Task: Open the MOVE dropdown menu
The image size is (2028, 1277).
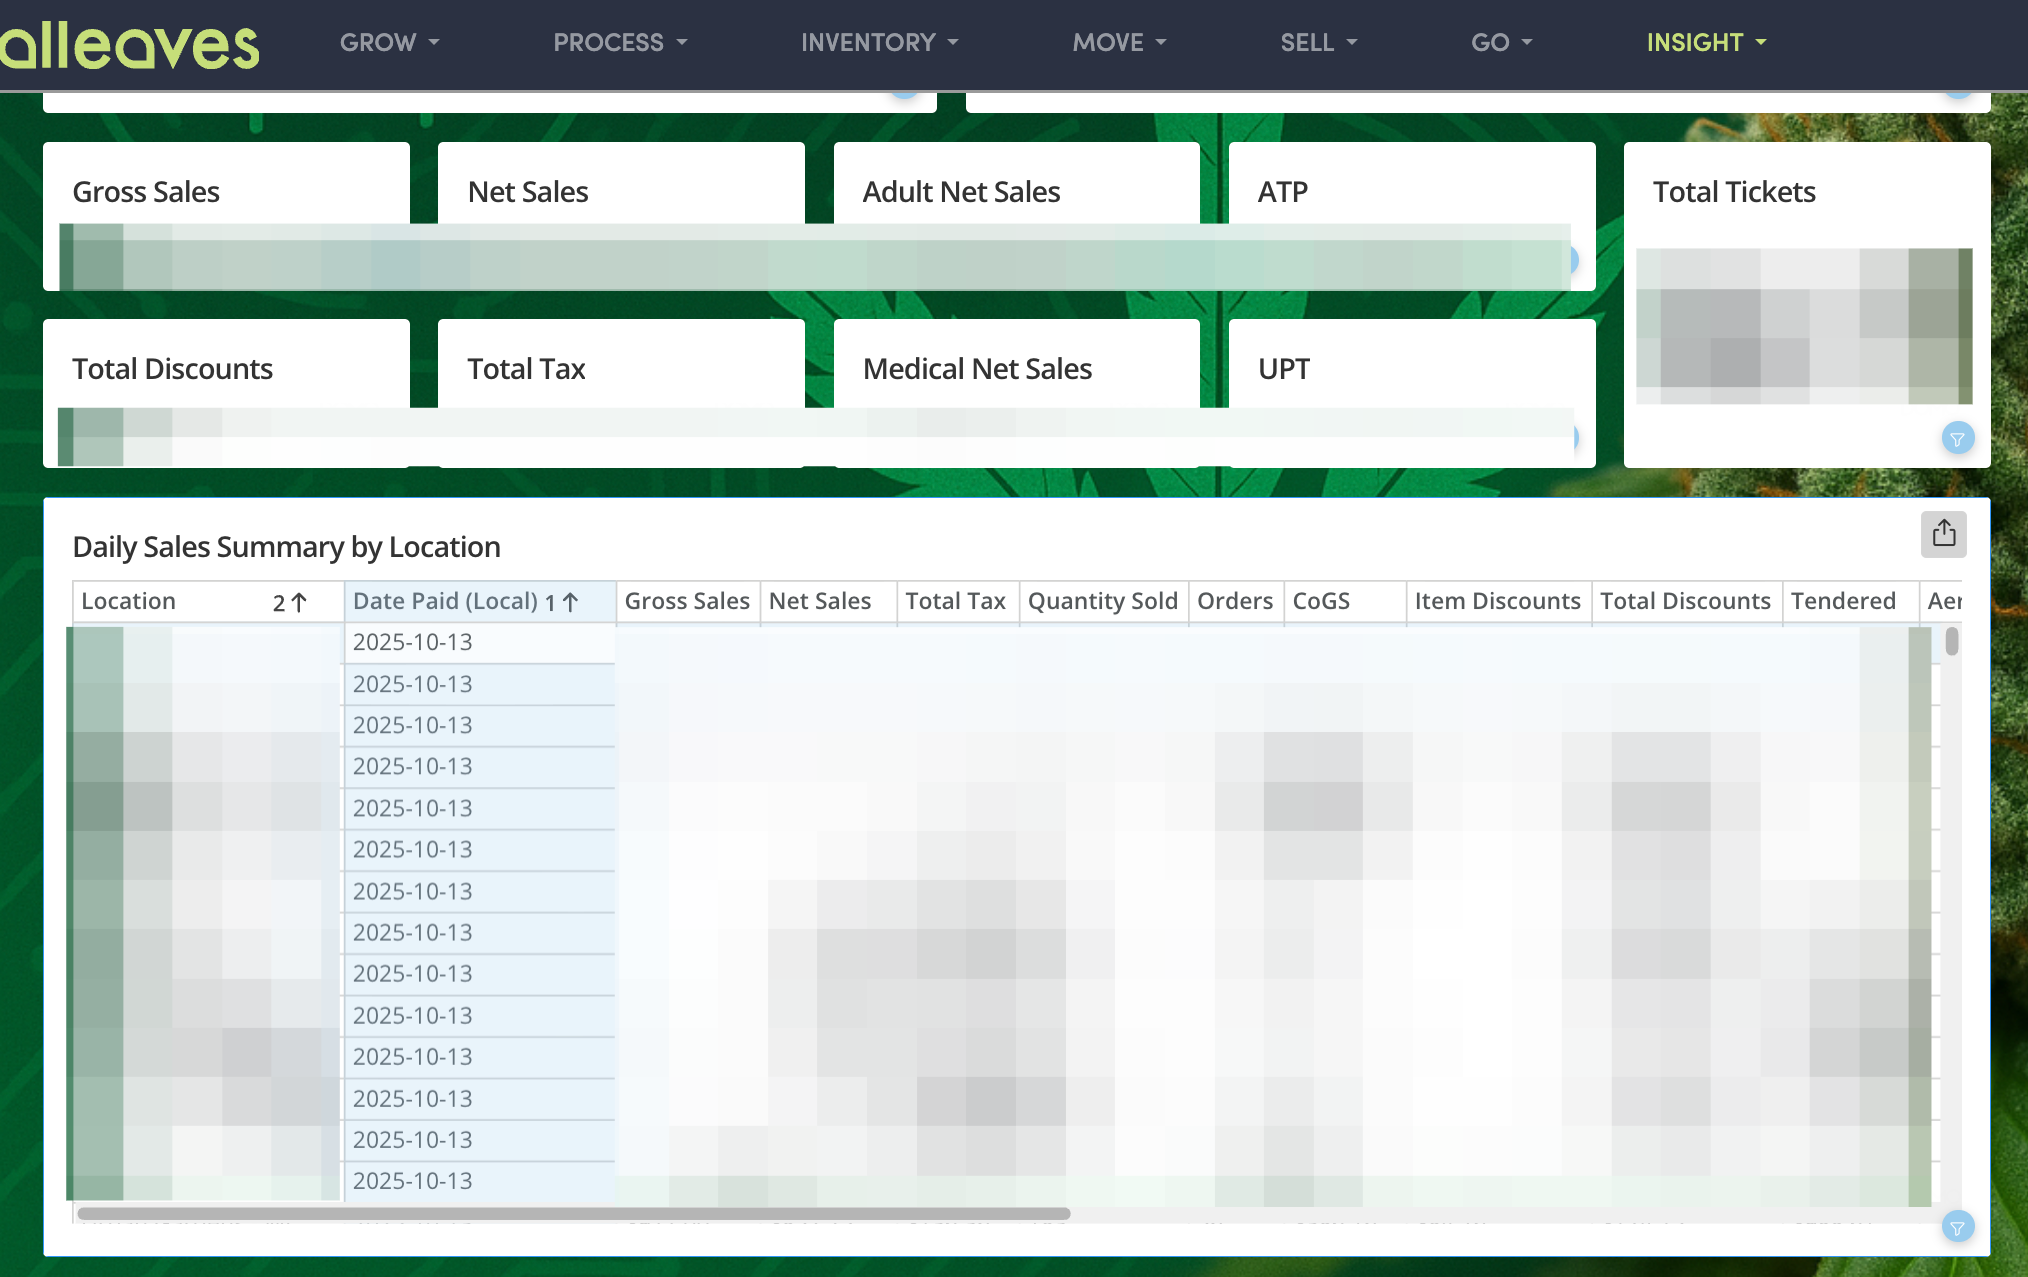Action: pos(1119,43)
